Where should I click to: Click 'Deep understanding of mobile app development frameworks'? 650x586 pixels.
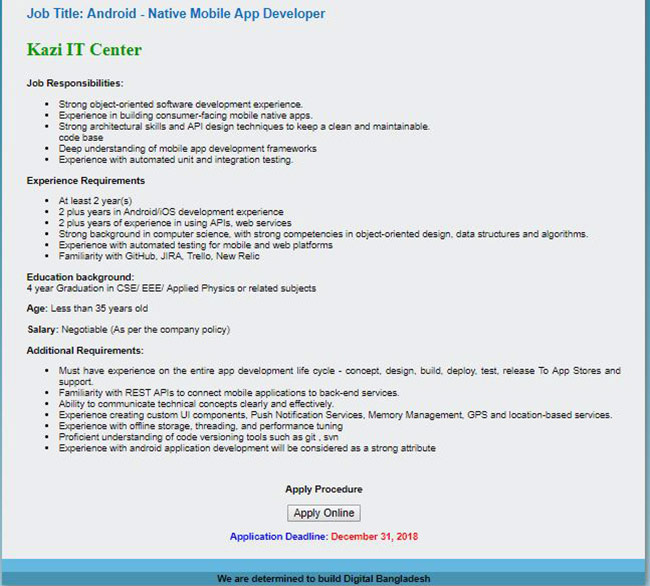pyautogui.click(x=187, y=148)
